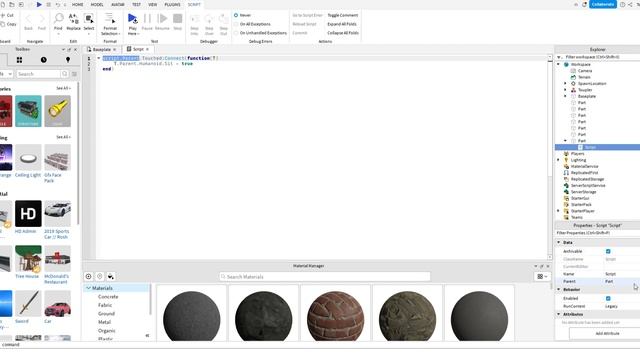This screenshot has height=360, width=640.
Task: Open the HOME ribbon tab
Action: [x=78, y=4]
